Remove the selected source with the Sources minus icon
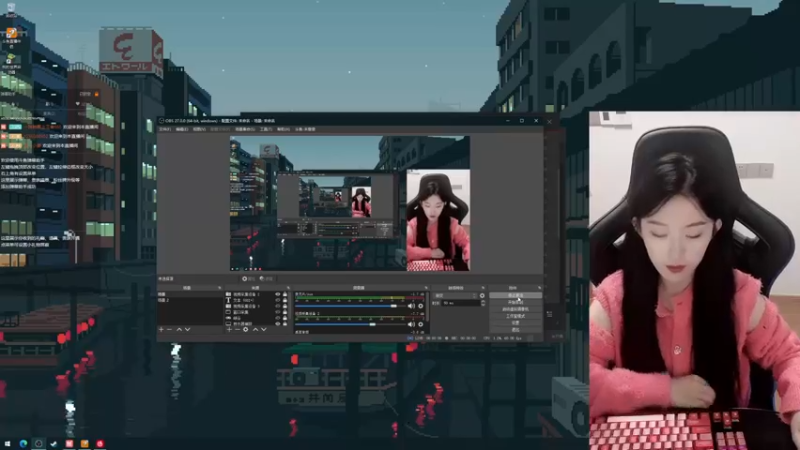Viewport: 800px width, 450px height. click(238, 330)
